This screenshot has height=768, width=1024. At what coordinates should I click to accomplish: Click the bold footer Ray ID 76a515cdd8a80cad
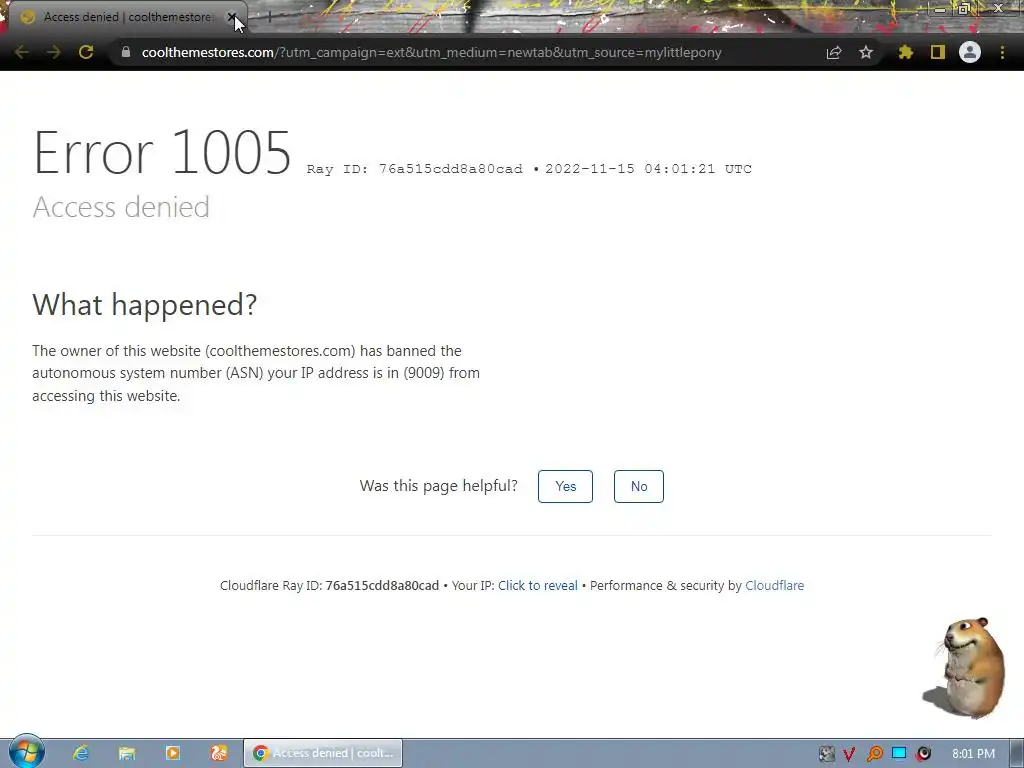click(382, 586)
